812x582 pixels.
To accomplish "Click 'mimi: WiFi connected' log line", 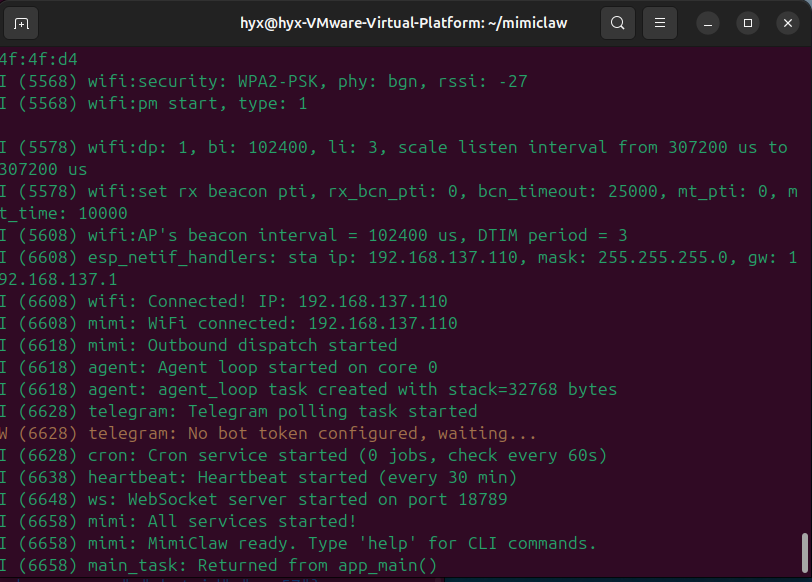I will coord(228,324).
